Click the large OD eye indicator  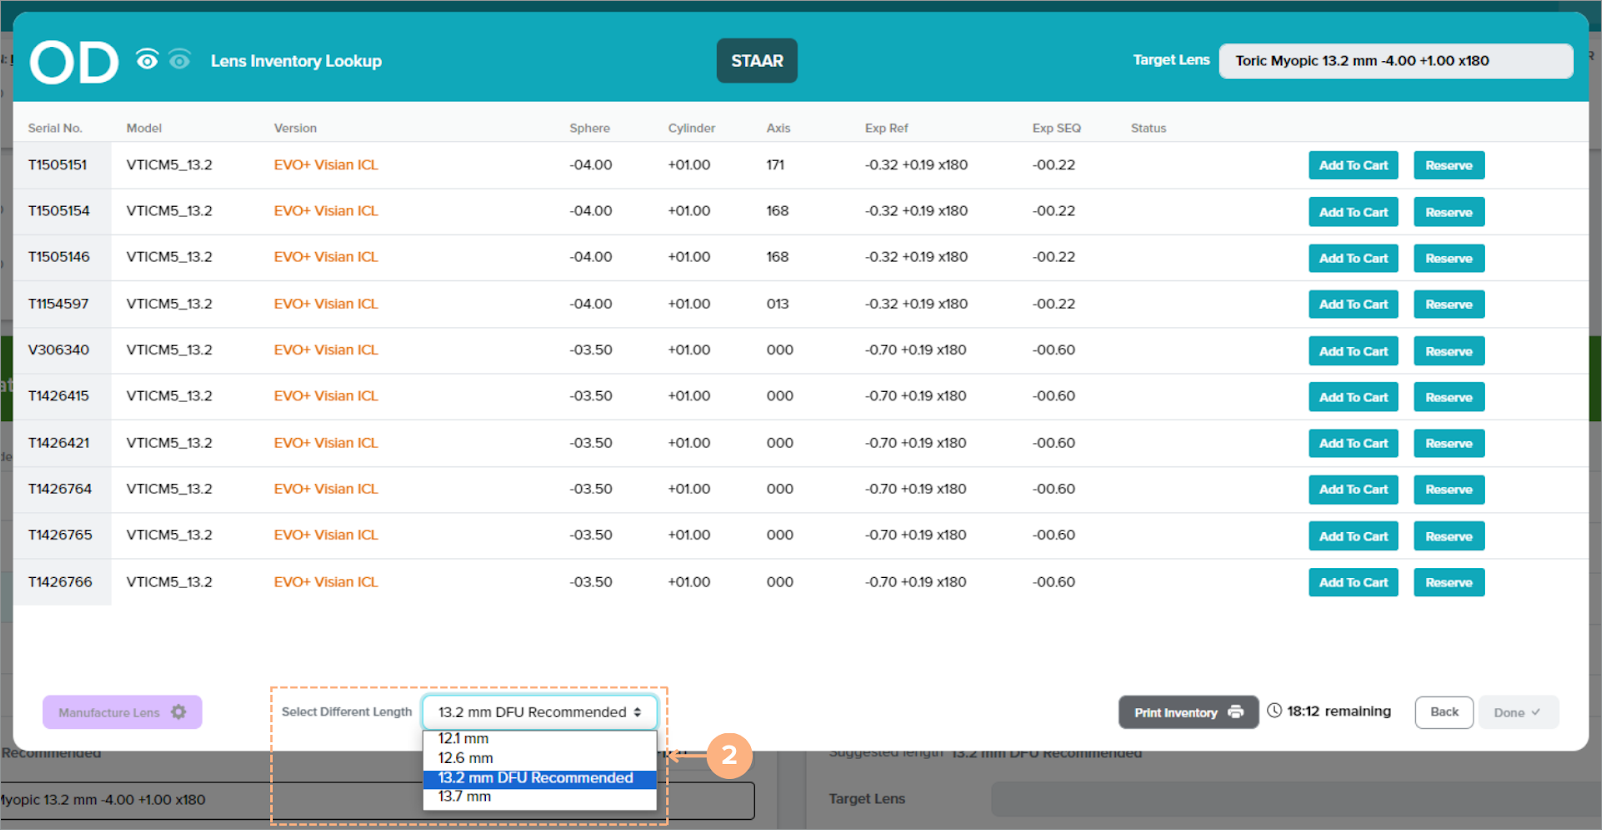tap(74, 62)
